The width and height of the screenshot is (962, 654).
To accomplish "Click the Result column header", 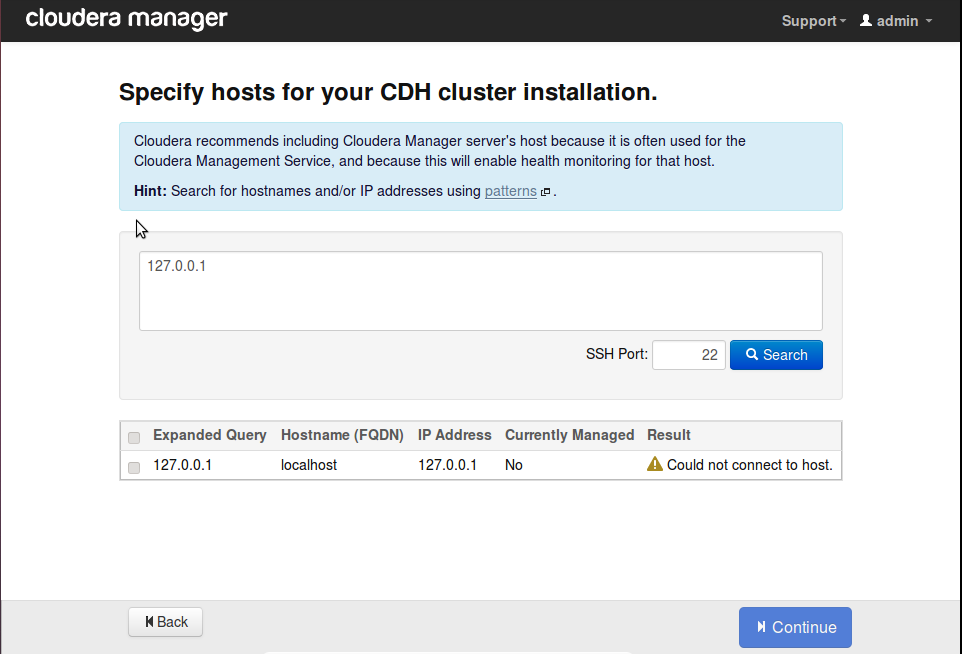I will (669, 435).
